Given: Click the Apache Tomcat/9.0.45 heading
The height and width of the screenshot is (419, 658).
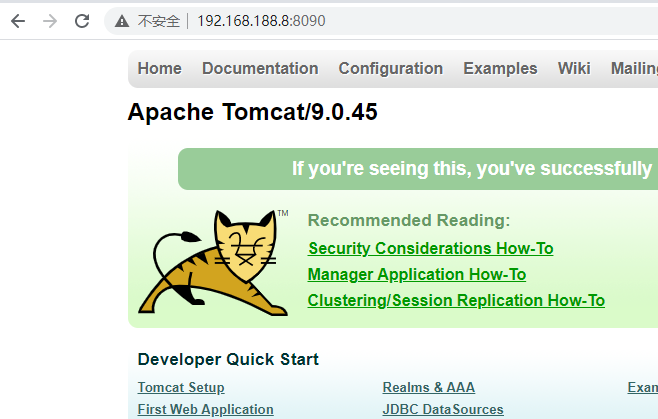Looking at the screenshot, I should point(253,112).
